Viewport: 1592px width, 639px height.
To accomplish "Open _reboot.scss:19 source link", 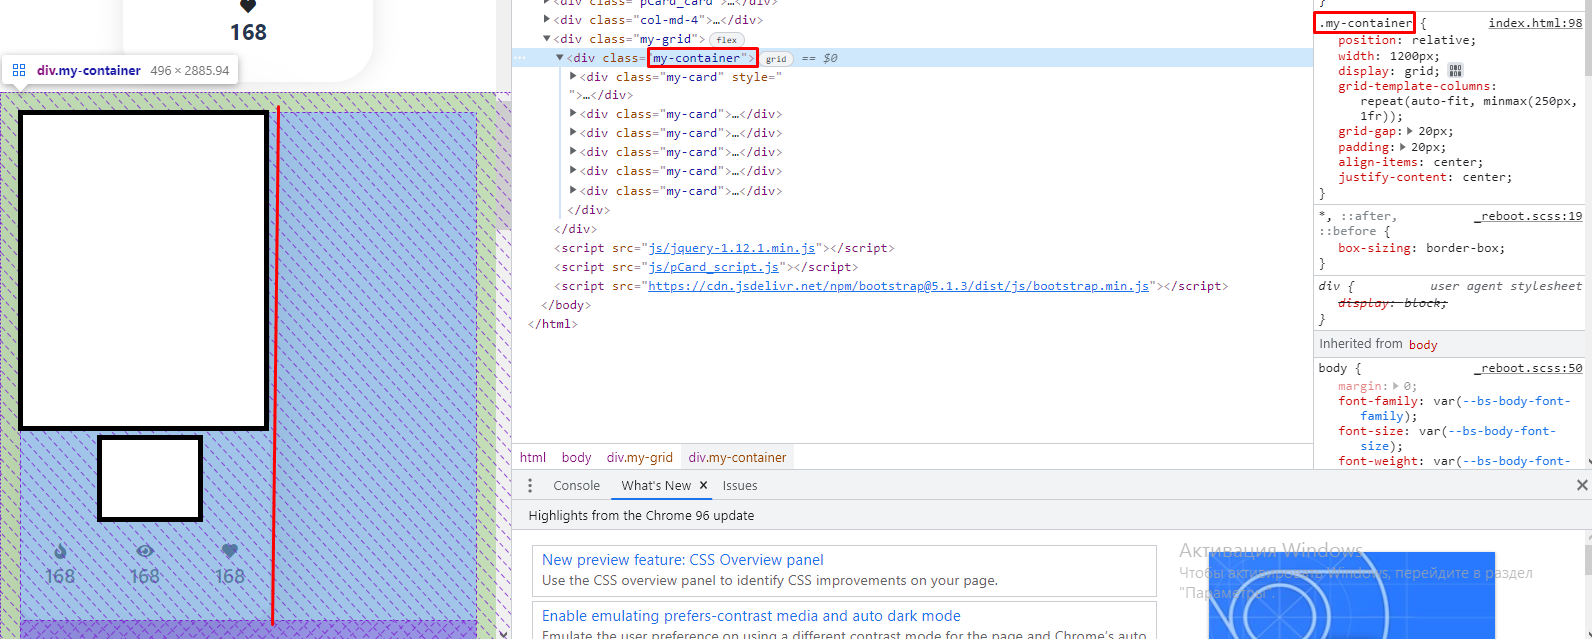I will pos(1528,216).
